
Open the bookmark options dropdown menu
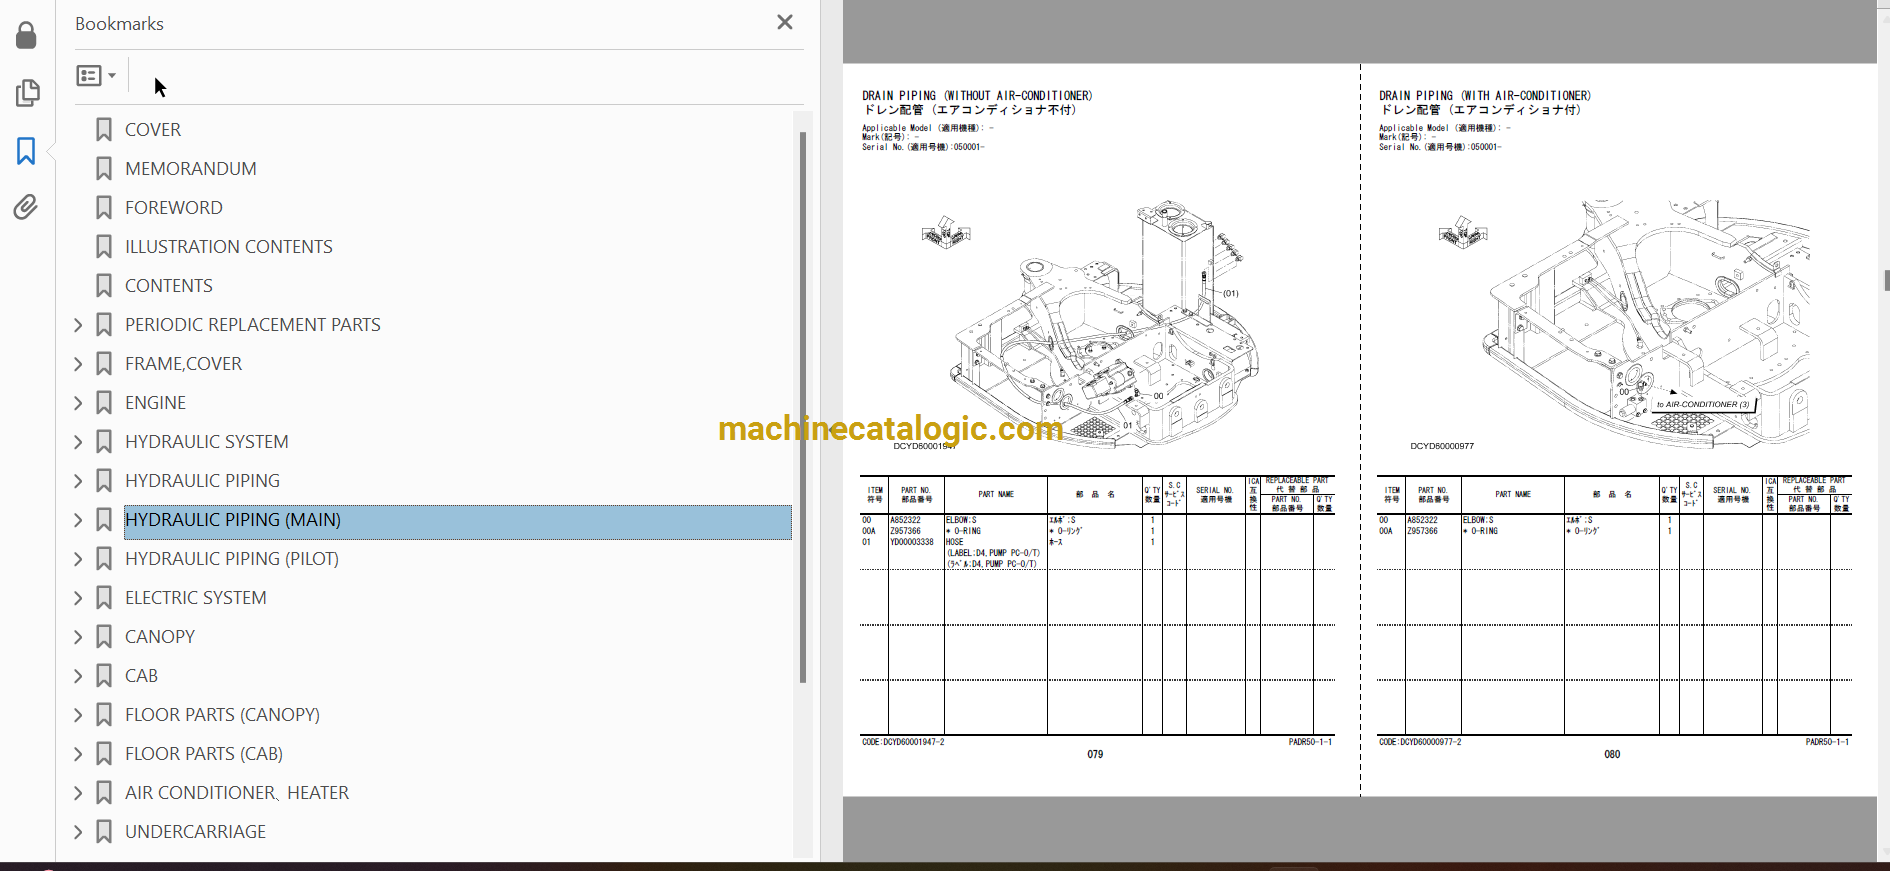tap(97, 75)
